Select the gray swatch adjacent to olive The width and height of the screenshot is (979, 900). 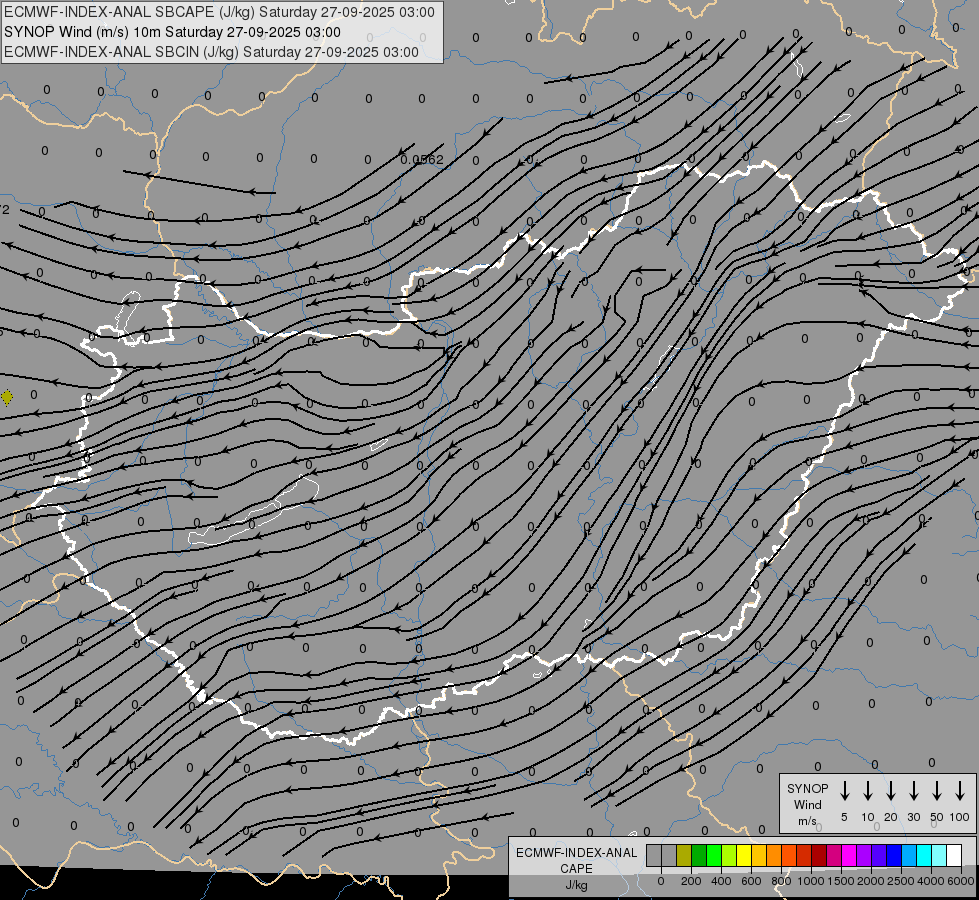(669, 855)
